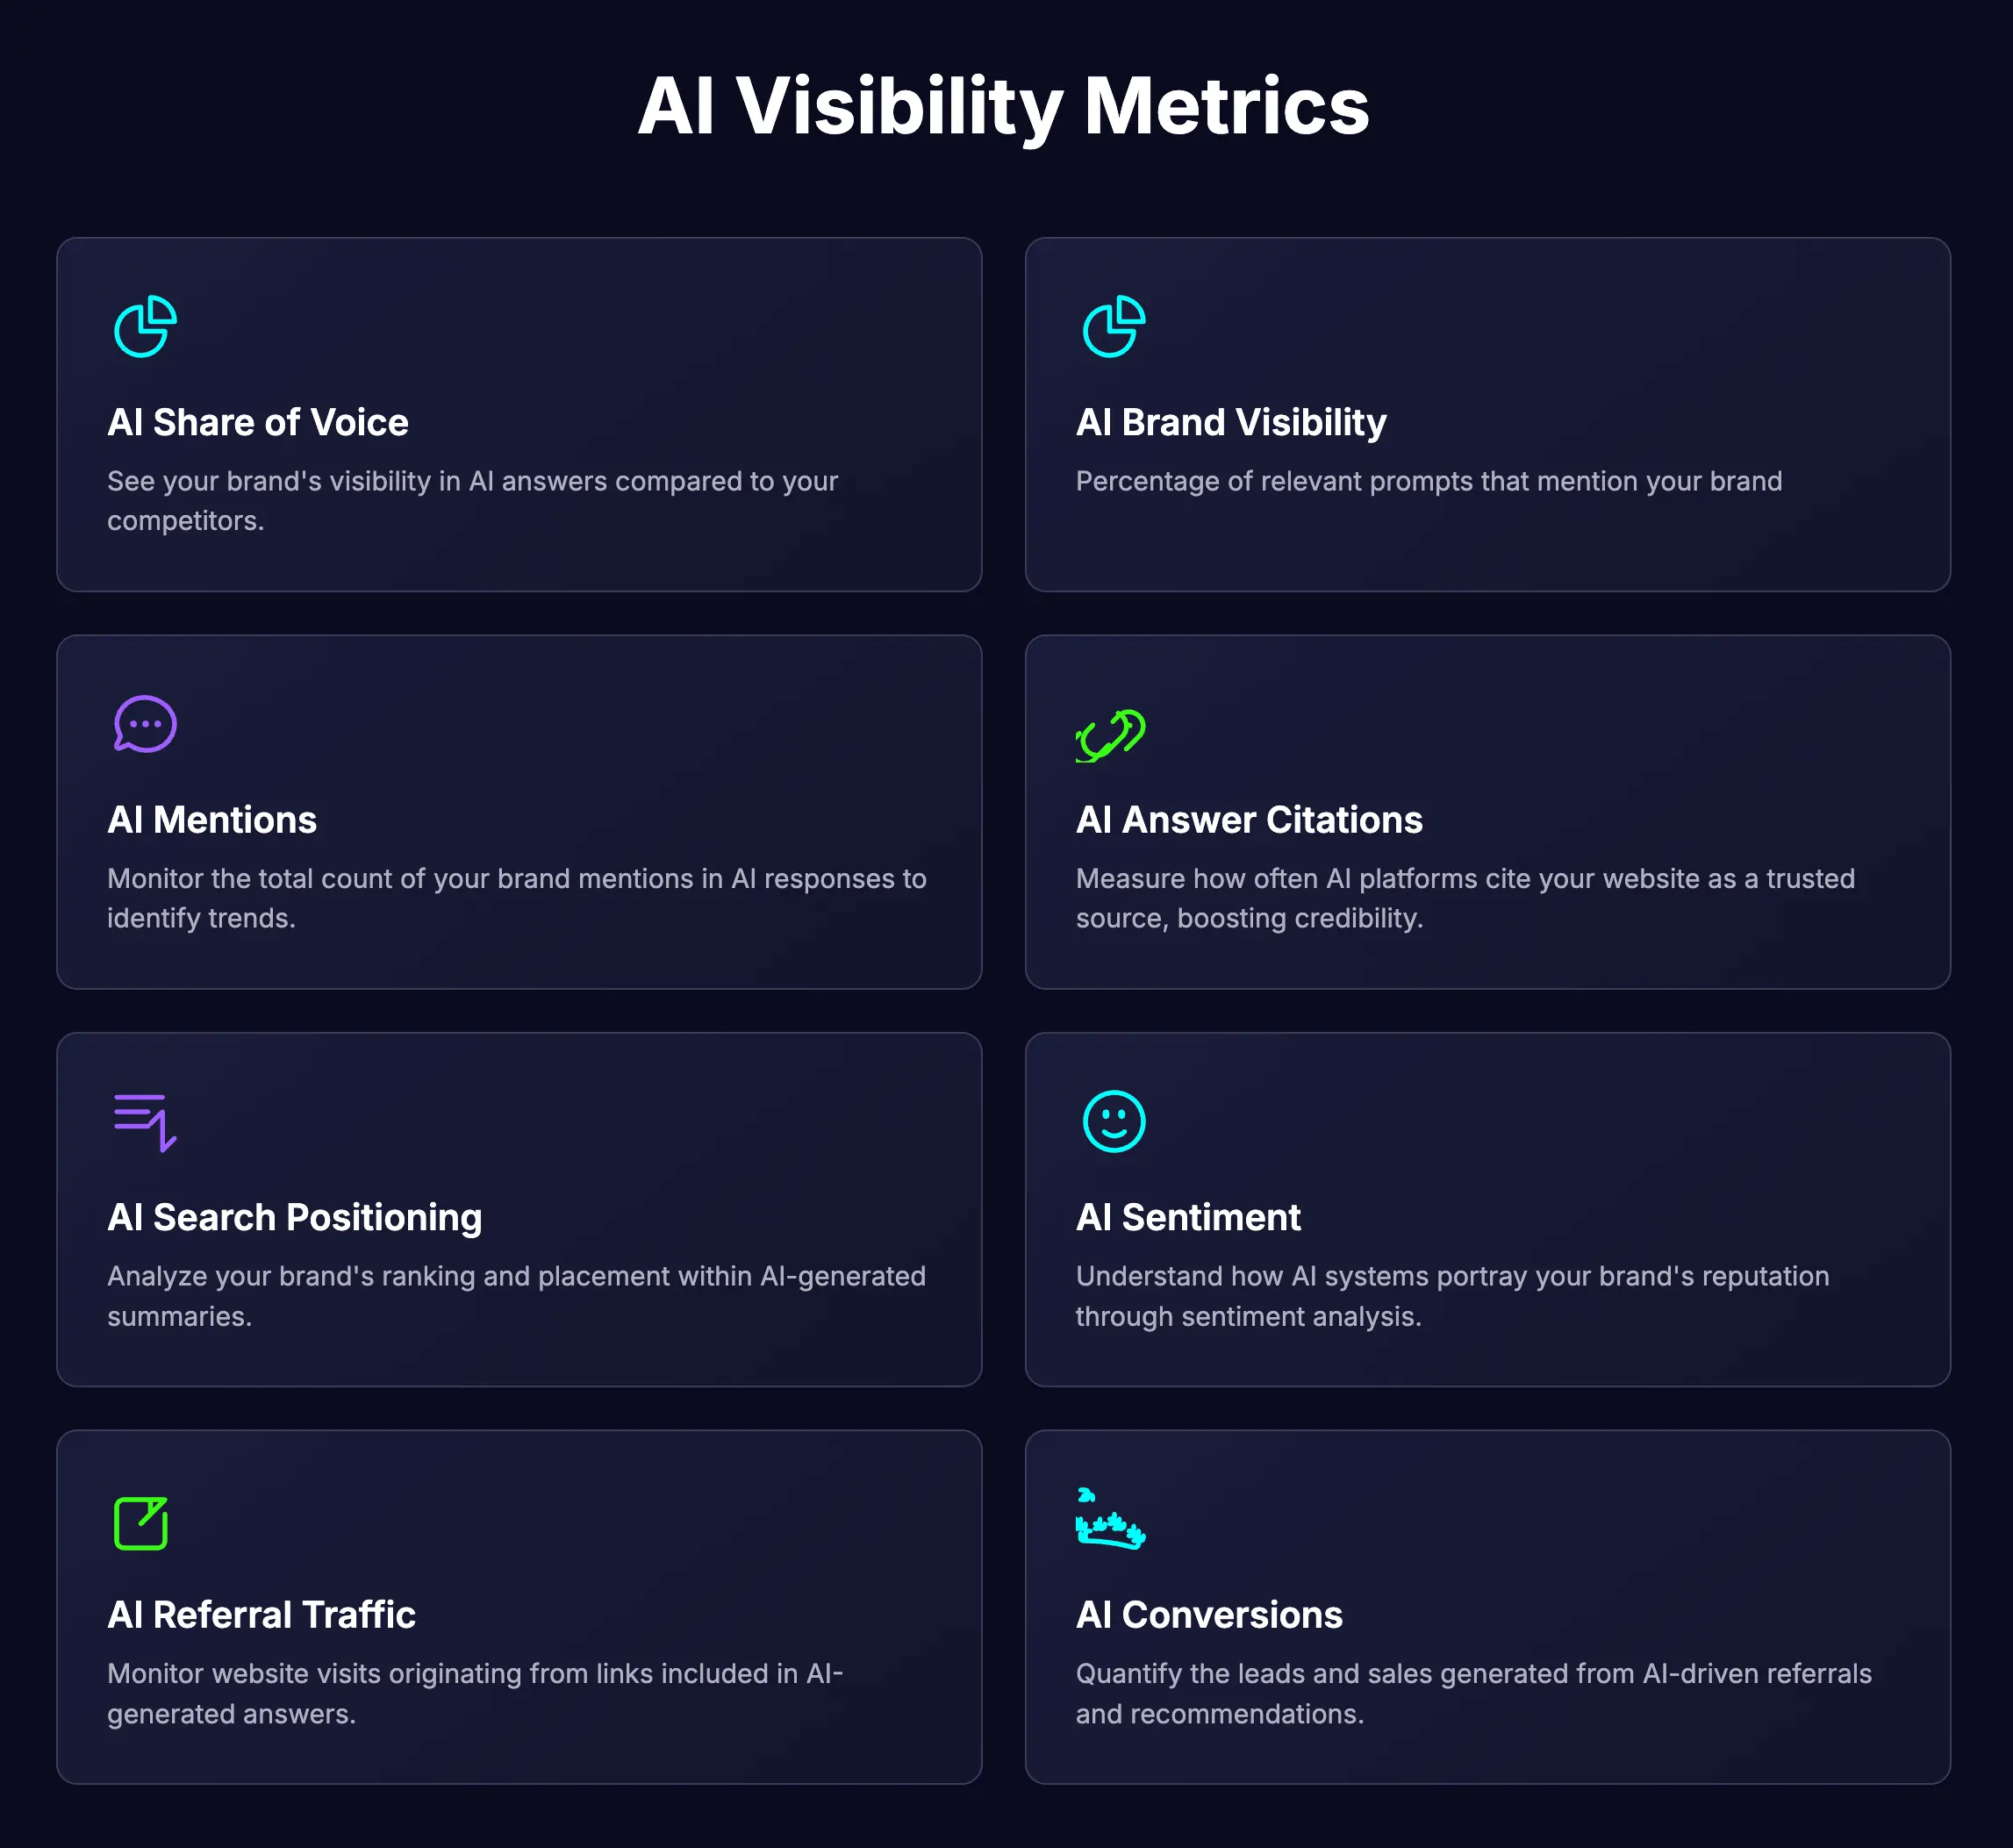The image size is (2013, 1848).
Task: Select the AI Search Positioning title
Action: pyautogui.click(x=294, y=1218)
